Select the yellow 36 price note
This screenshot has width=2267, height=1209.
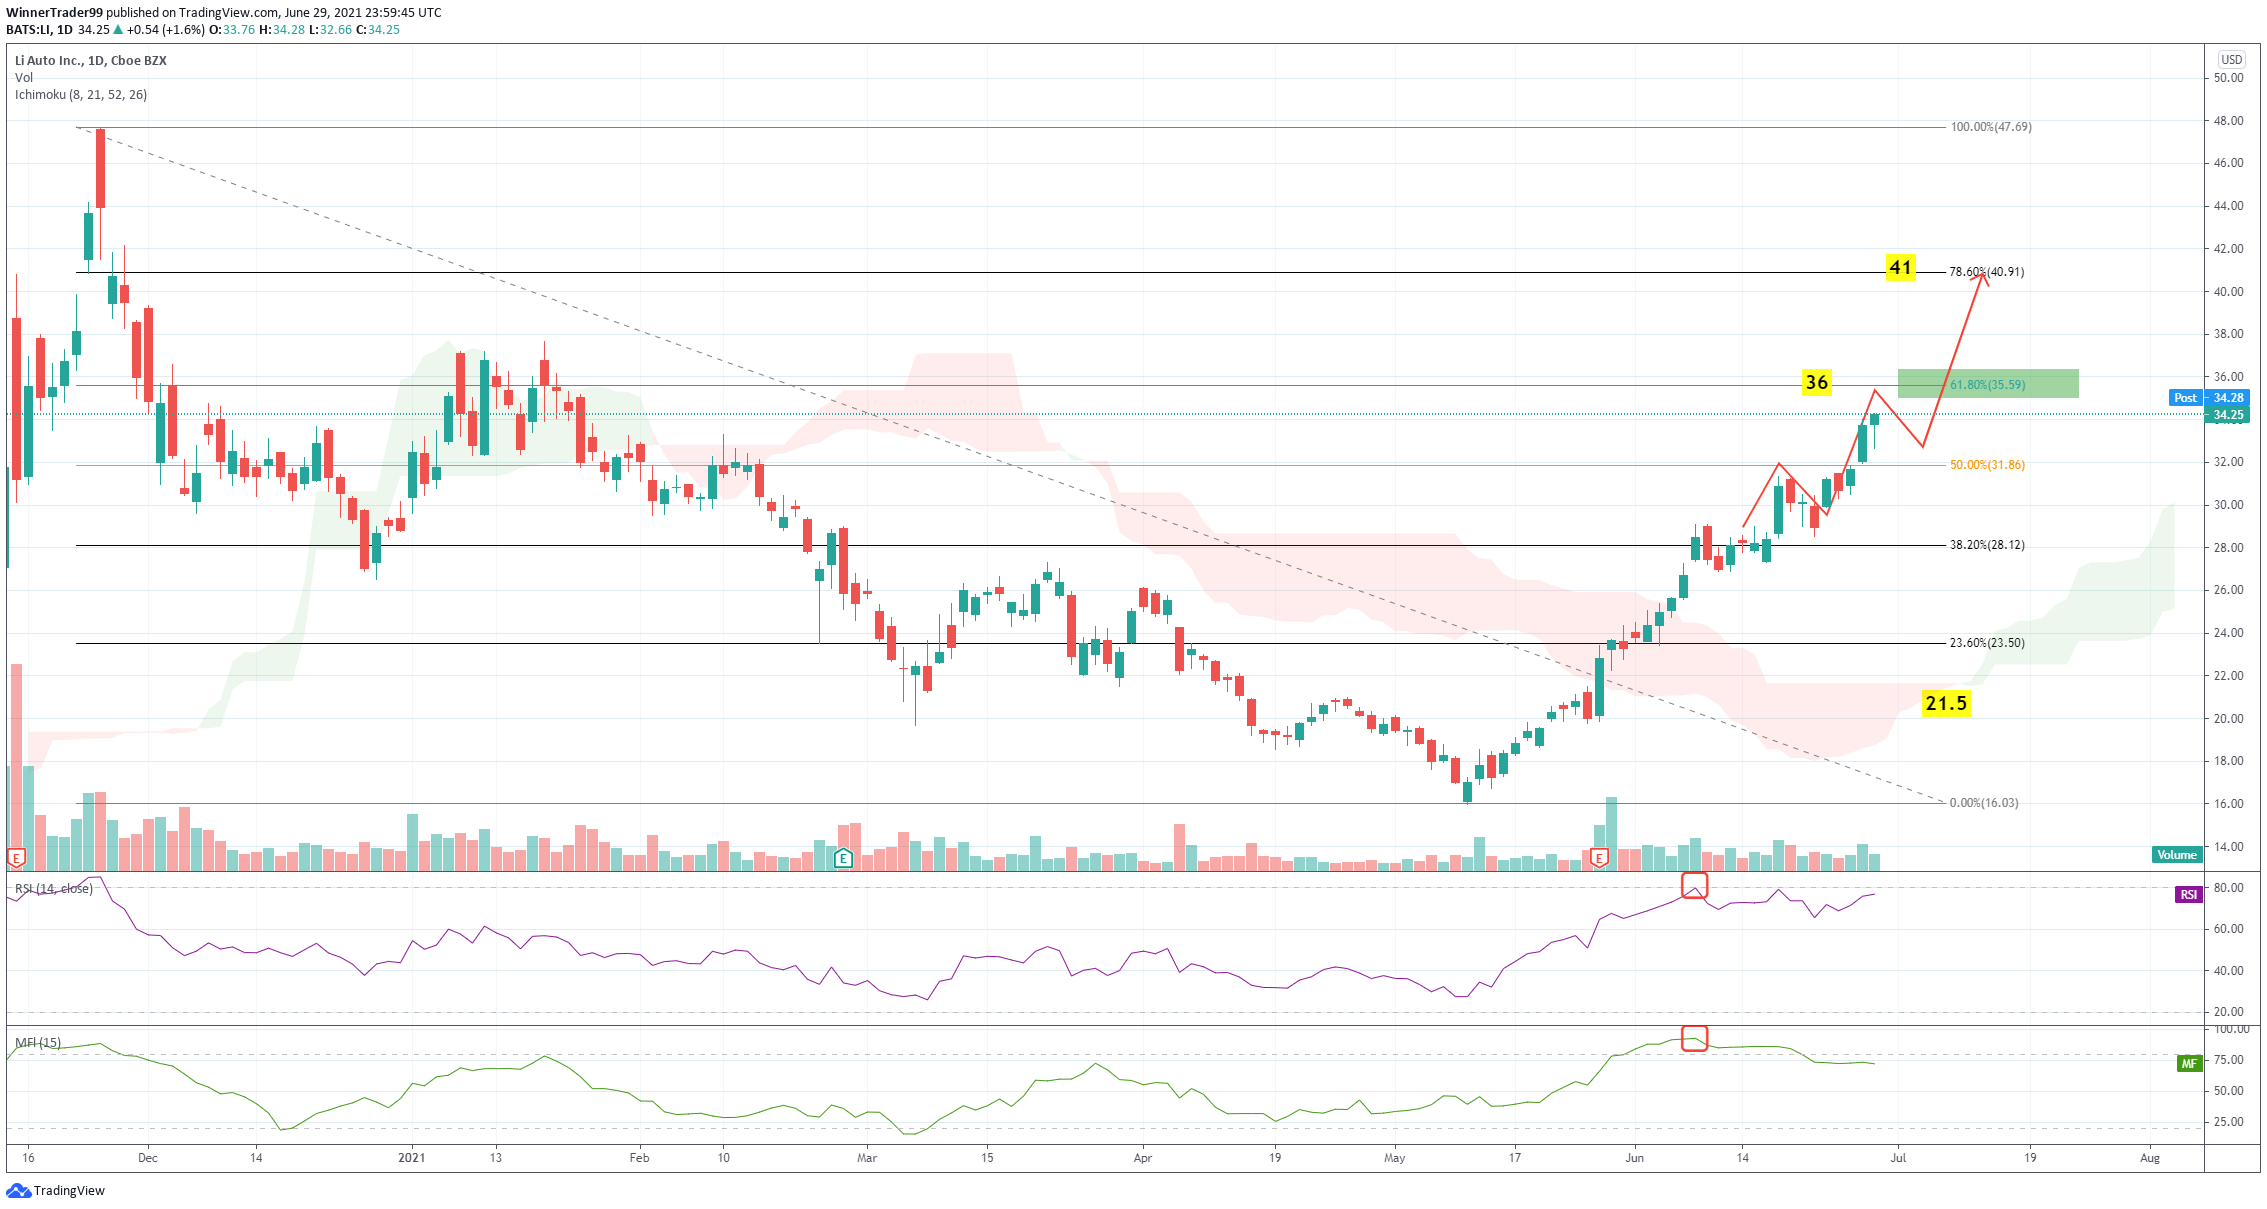(x=1816, y=382)
